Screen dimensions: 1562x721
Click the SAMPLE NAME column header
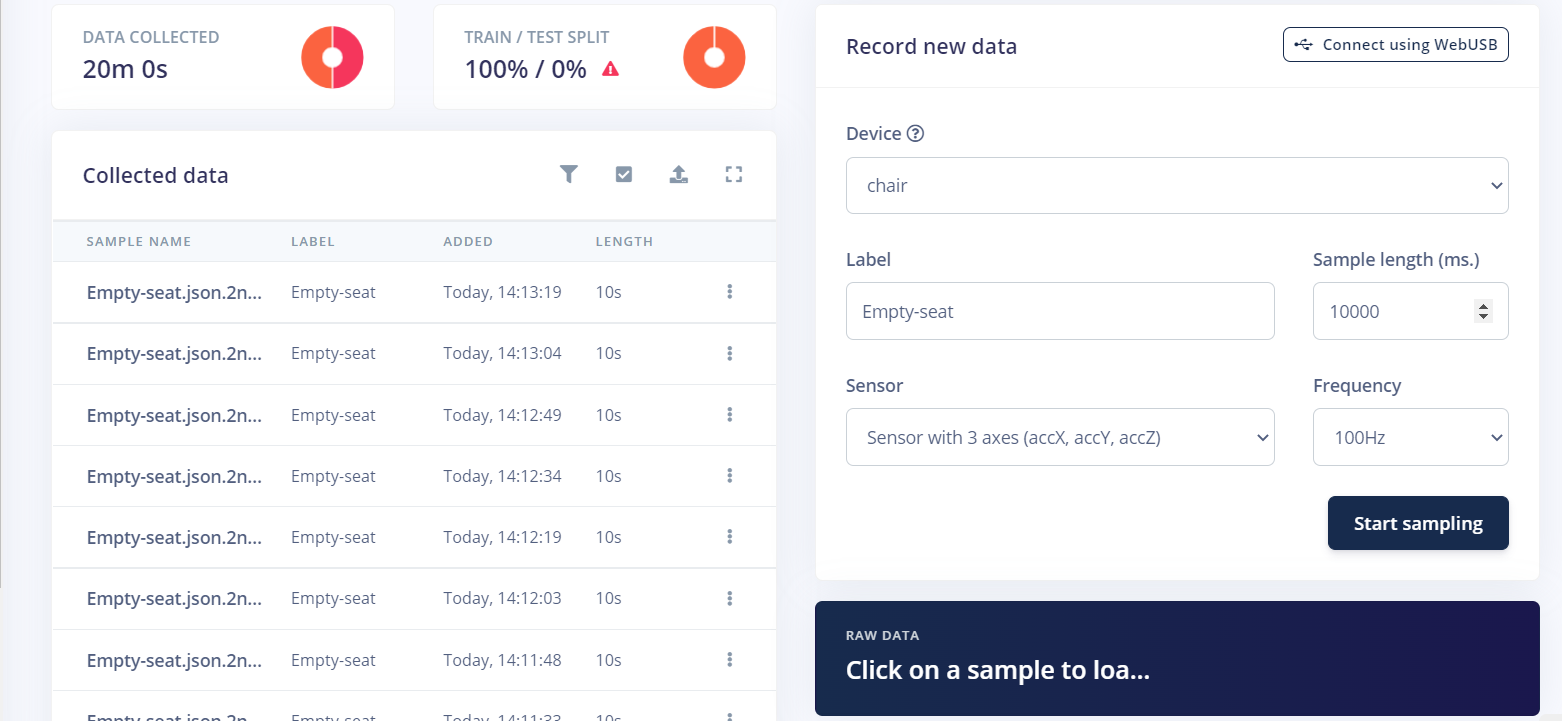tap(139, 242)
